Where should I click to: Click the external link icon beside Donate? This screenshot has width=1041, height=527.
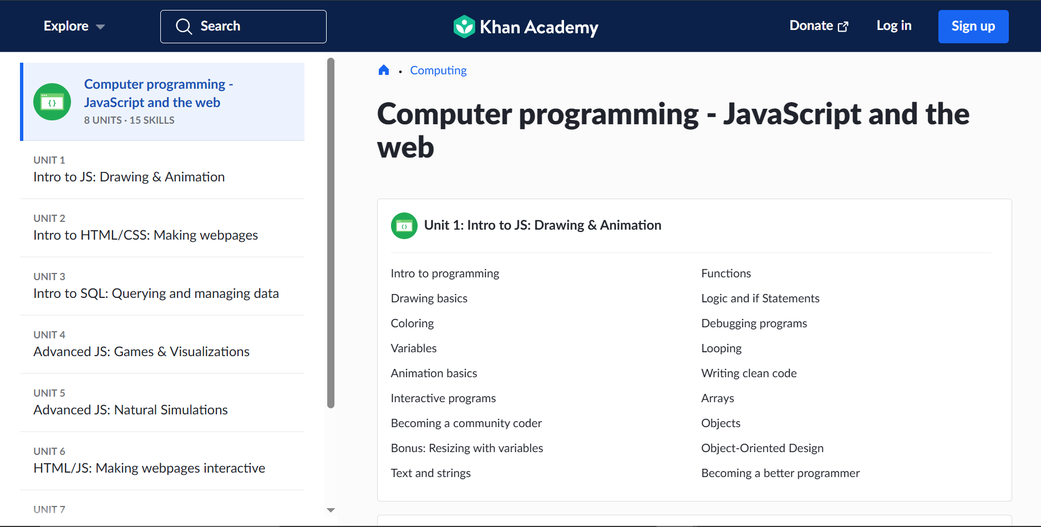point(843,27)
